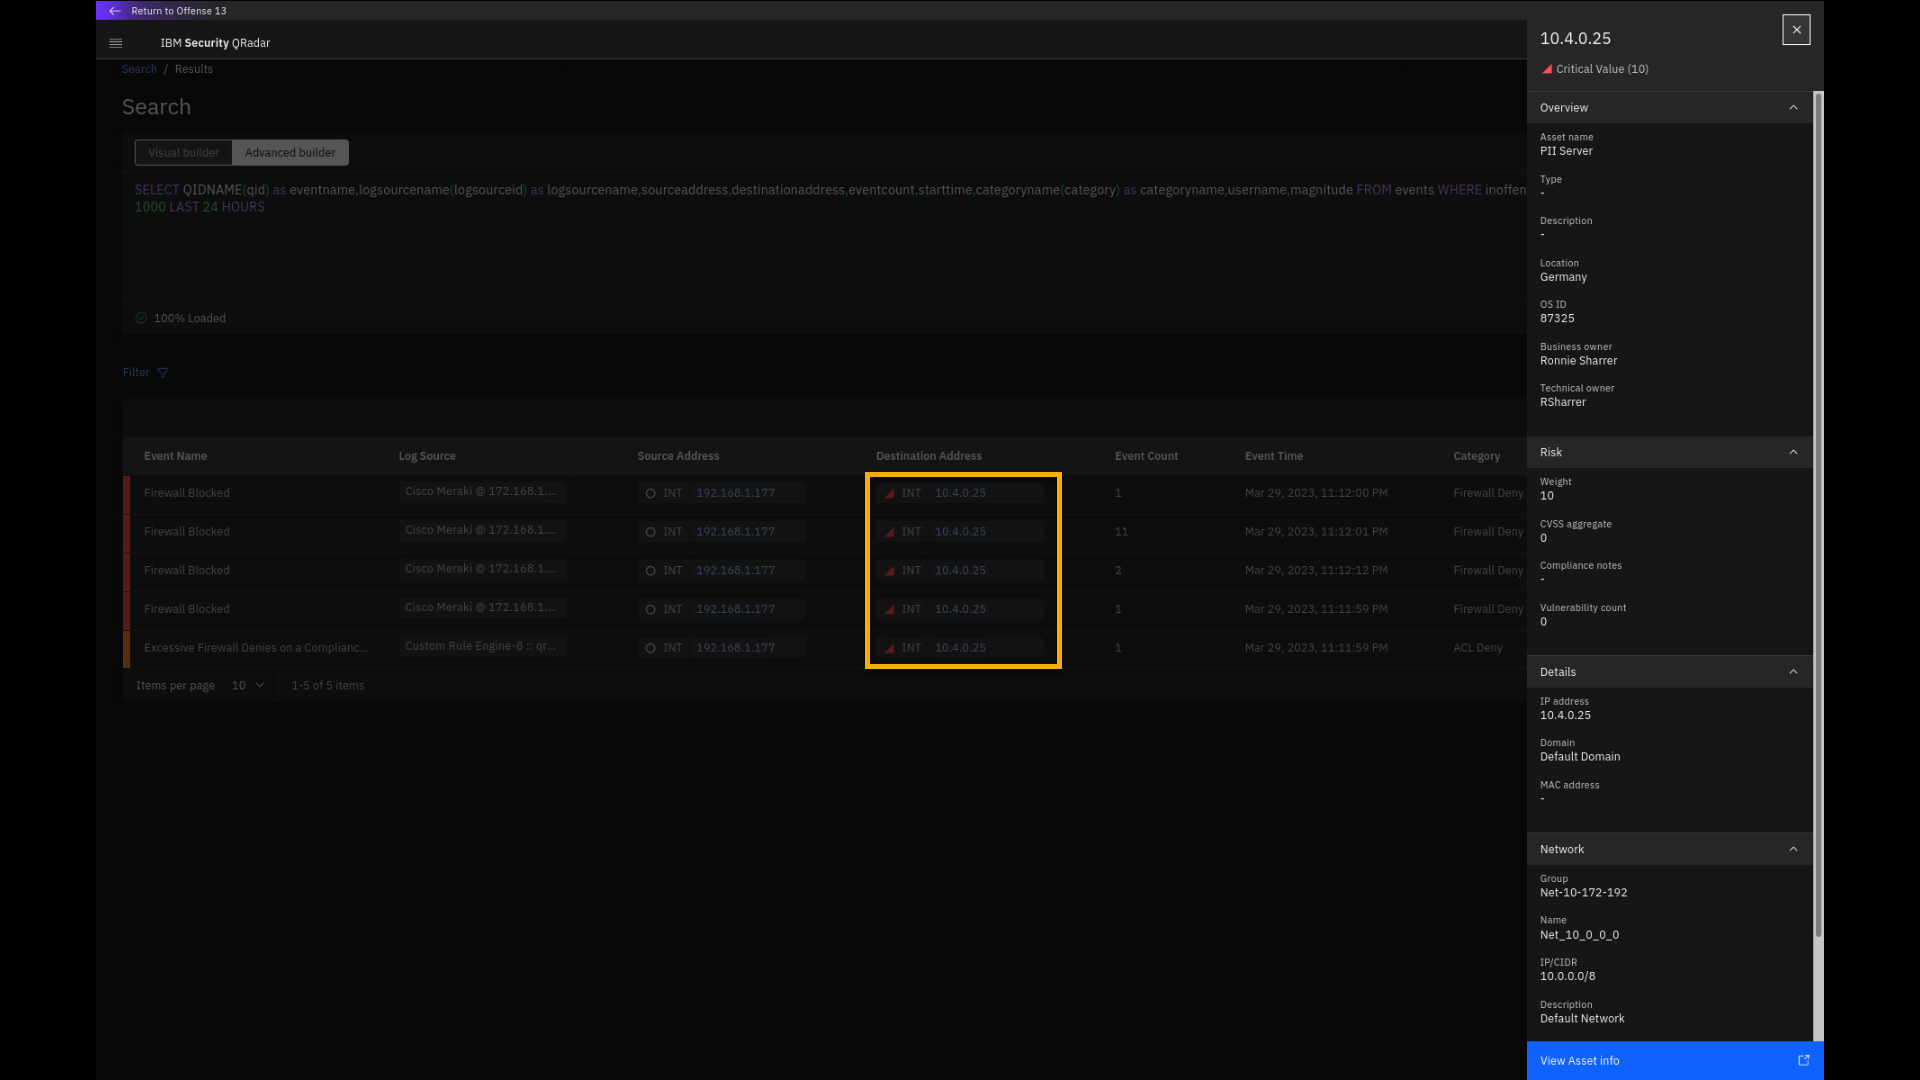This screenshot has width=1920, height=1080.
Task: Switch to Advanced builder mode
Action: click(x=290, y=153)
